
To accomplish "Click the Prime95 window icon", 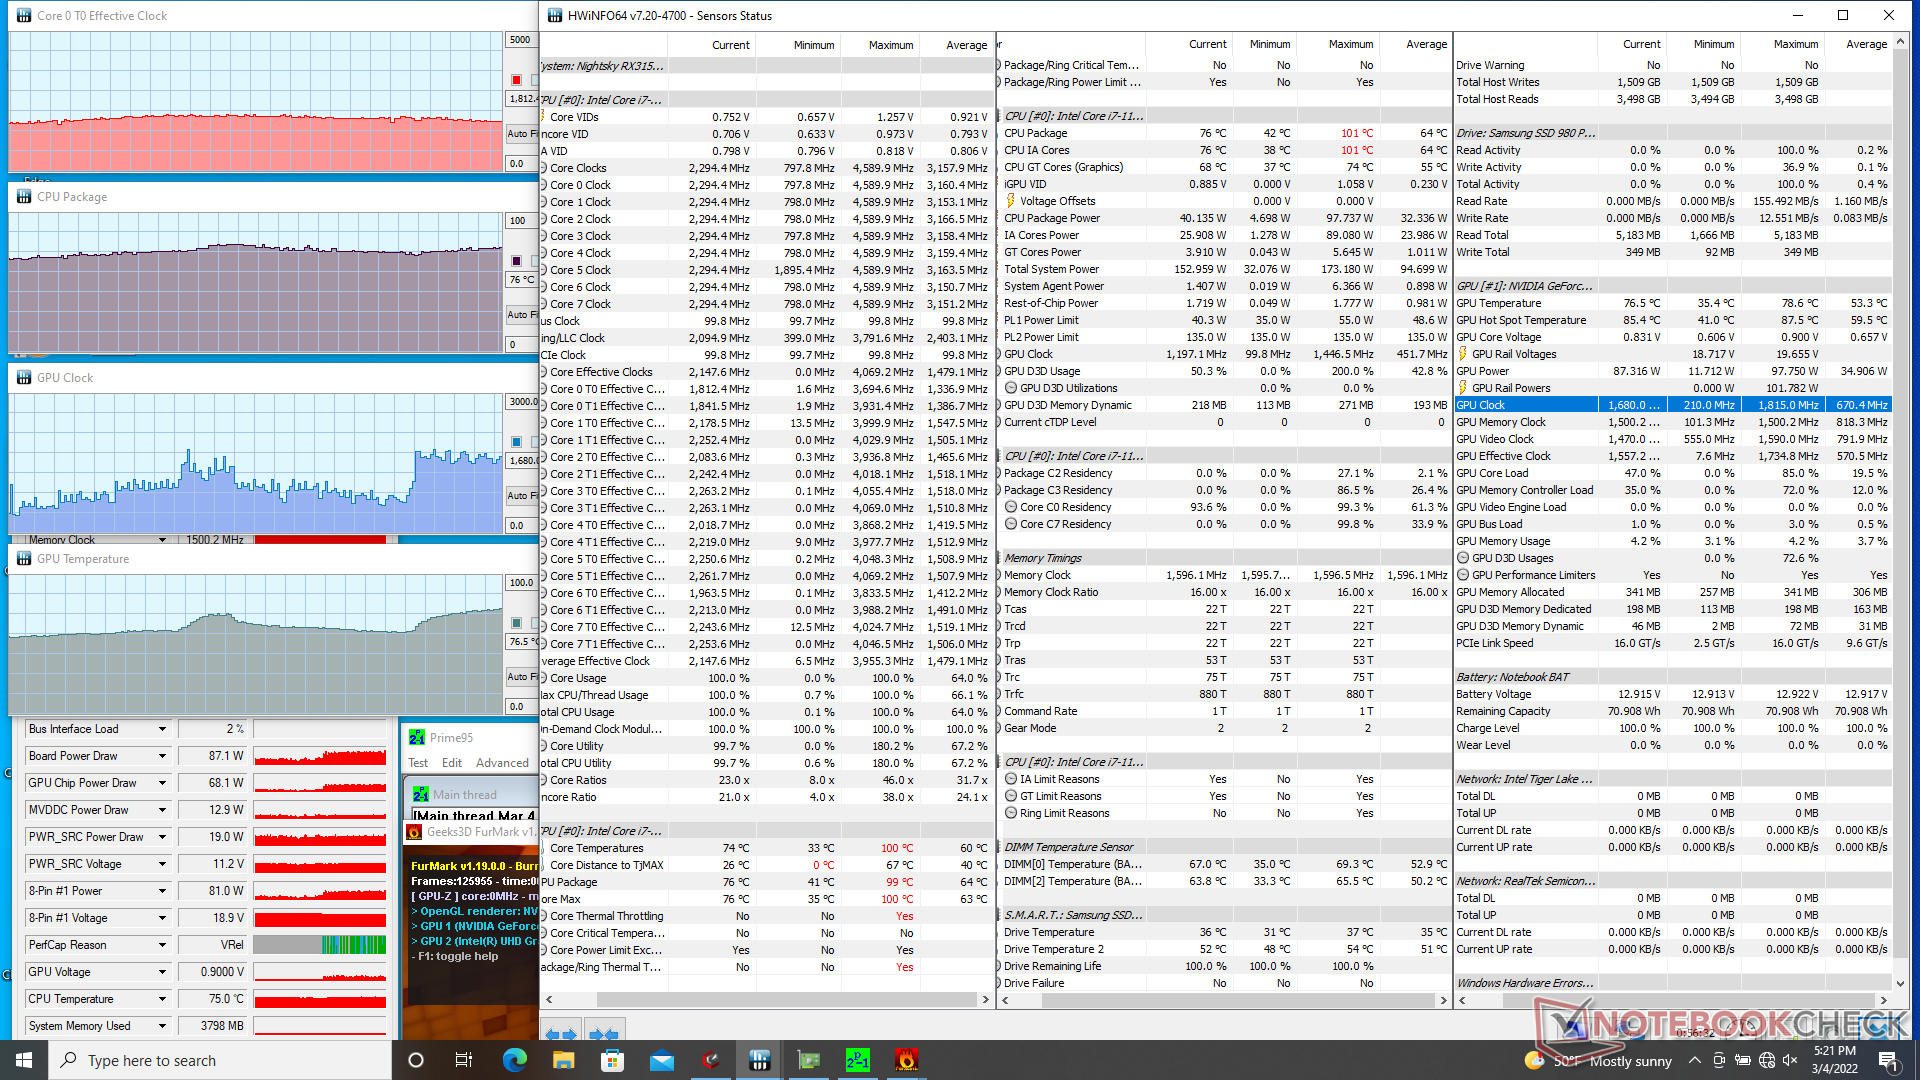I will coord(417,737).
